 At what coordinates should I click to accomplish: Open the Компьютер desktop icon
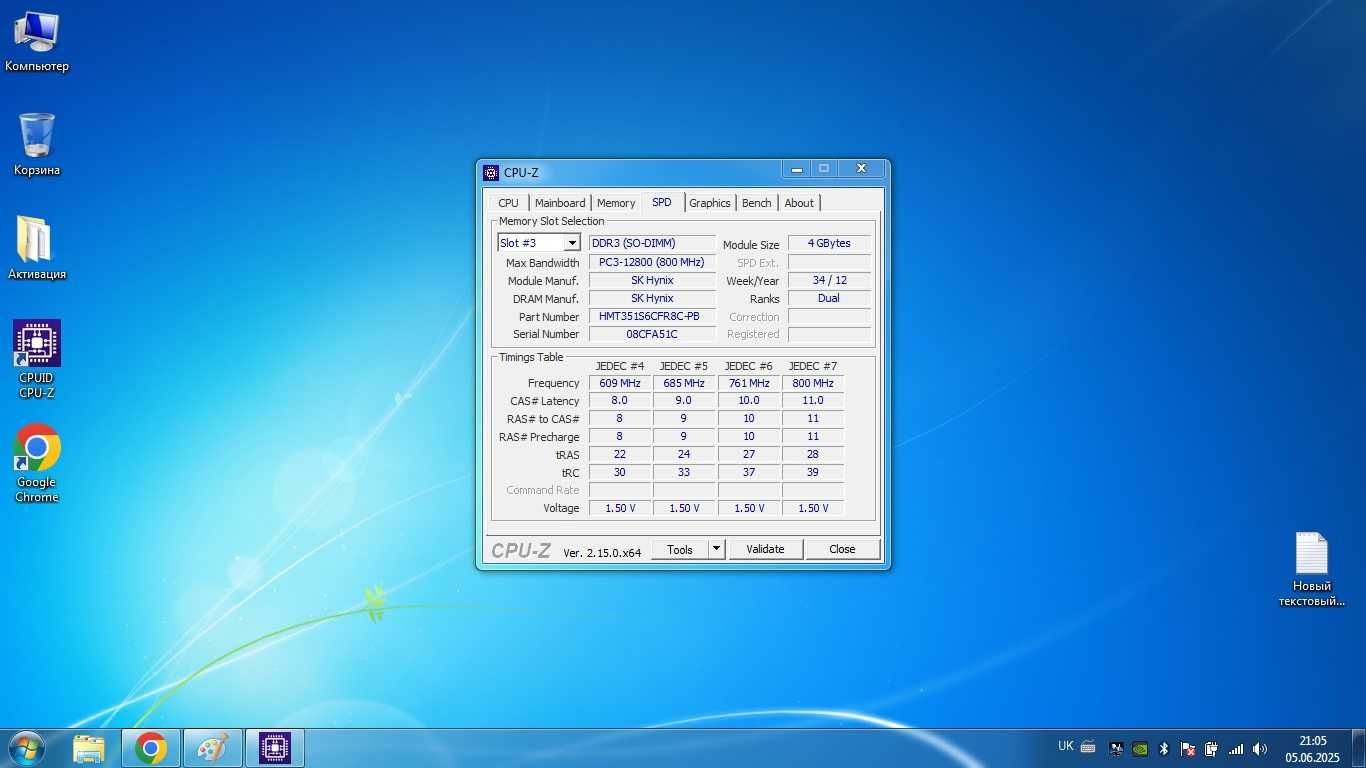click(37, 42)
